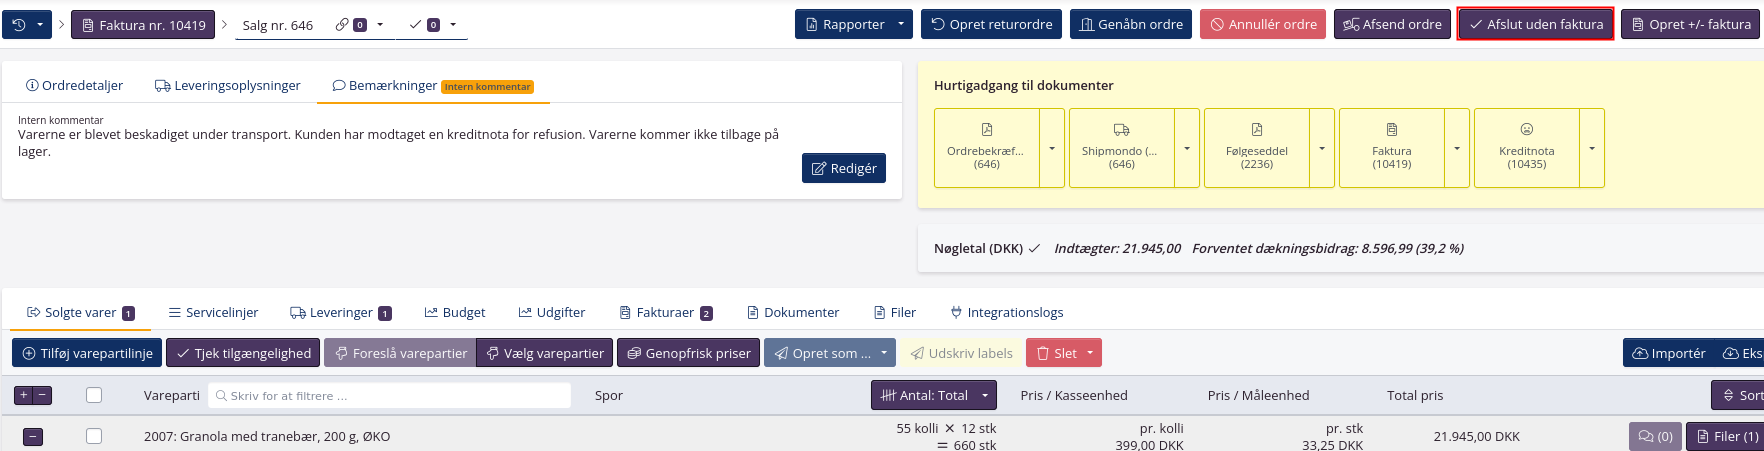Viewport: 1764px width, 451px height.
Task: Open the Antal: Total dropdown
Action: point(934,395)
